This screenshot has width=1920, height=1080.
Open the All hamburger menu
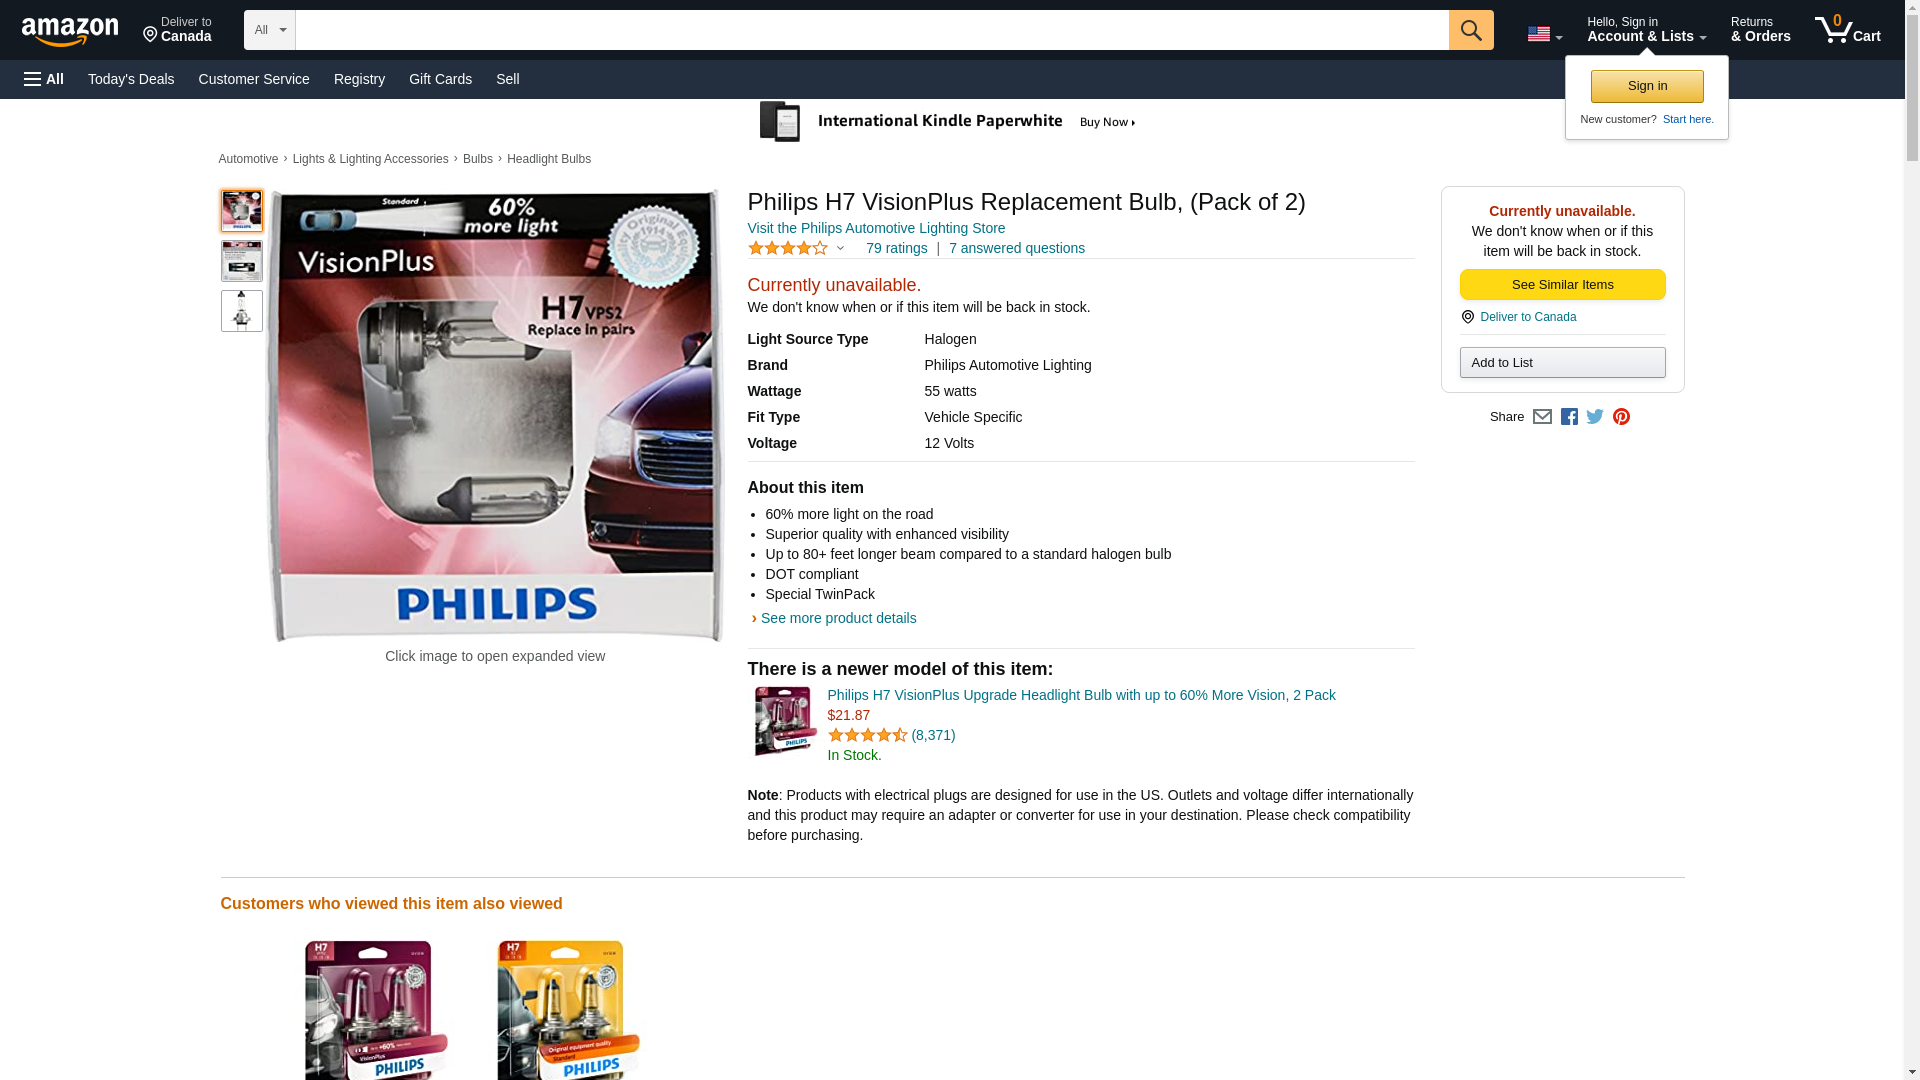tap(44, 79)
